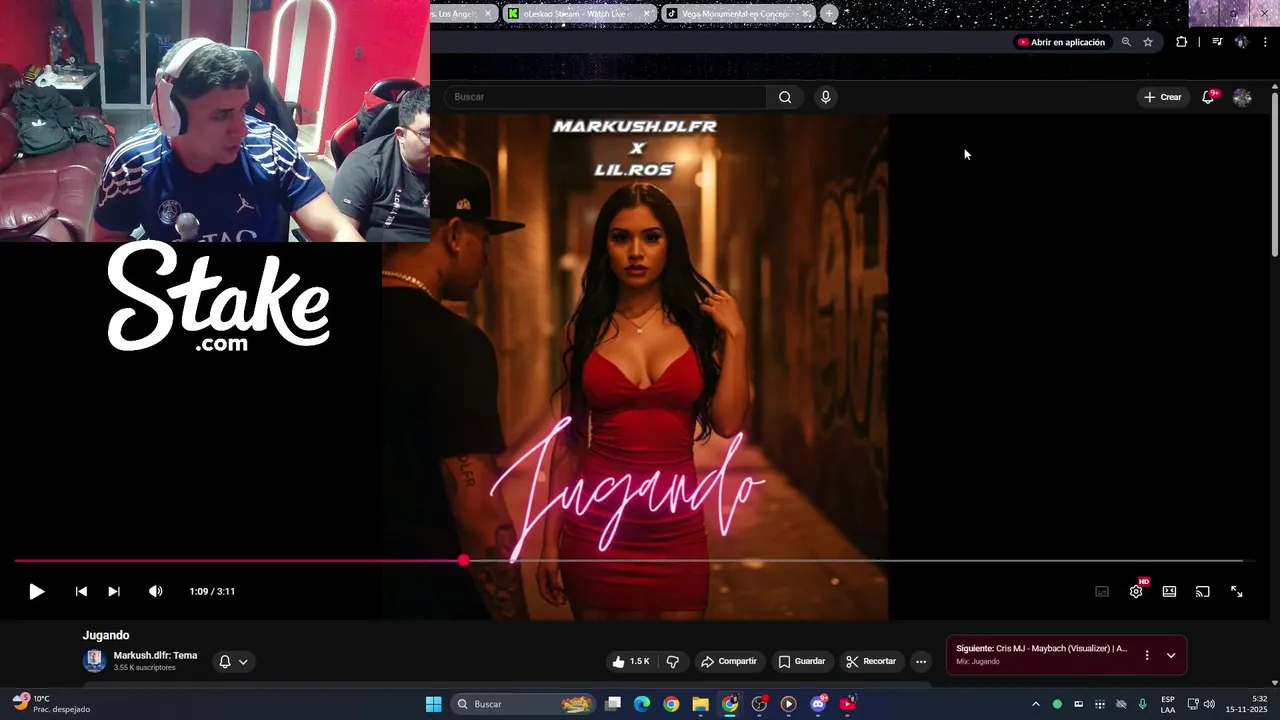
Task: Open options for the Siguiente queue
Action: (x=1147, y=655)
